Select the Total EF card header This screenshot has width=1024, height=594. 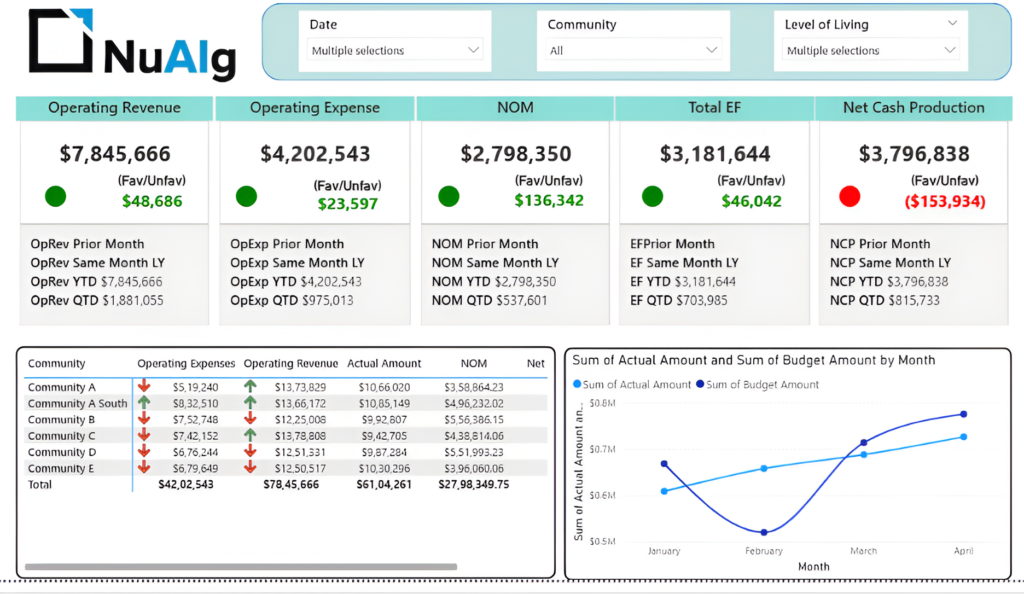(x=714, y=108)
